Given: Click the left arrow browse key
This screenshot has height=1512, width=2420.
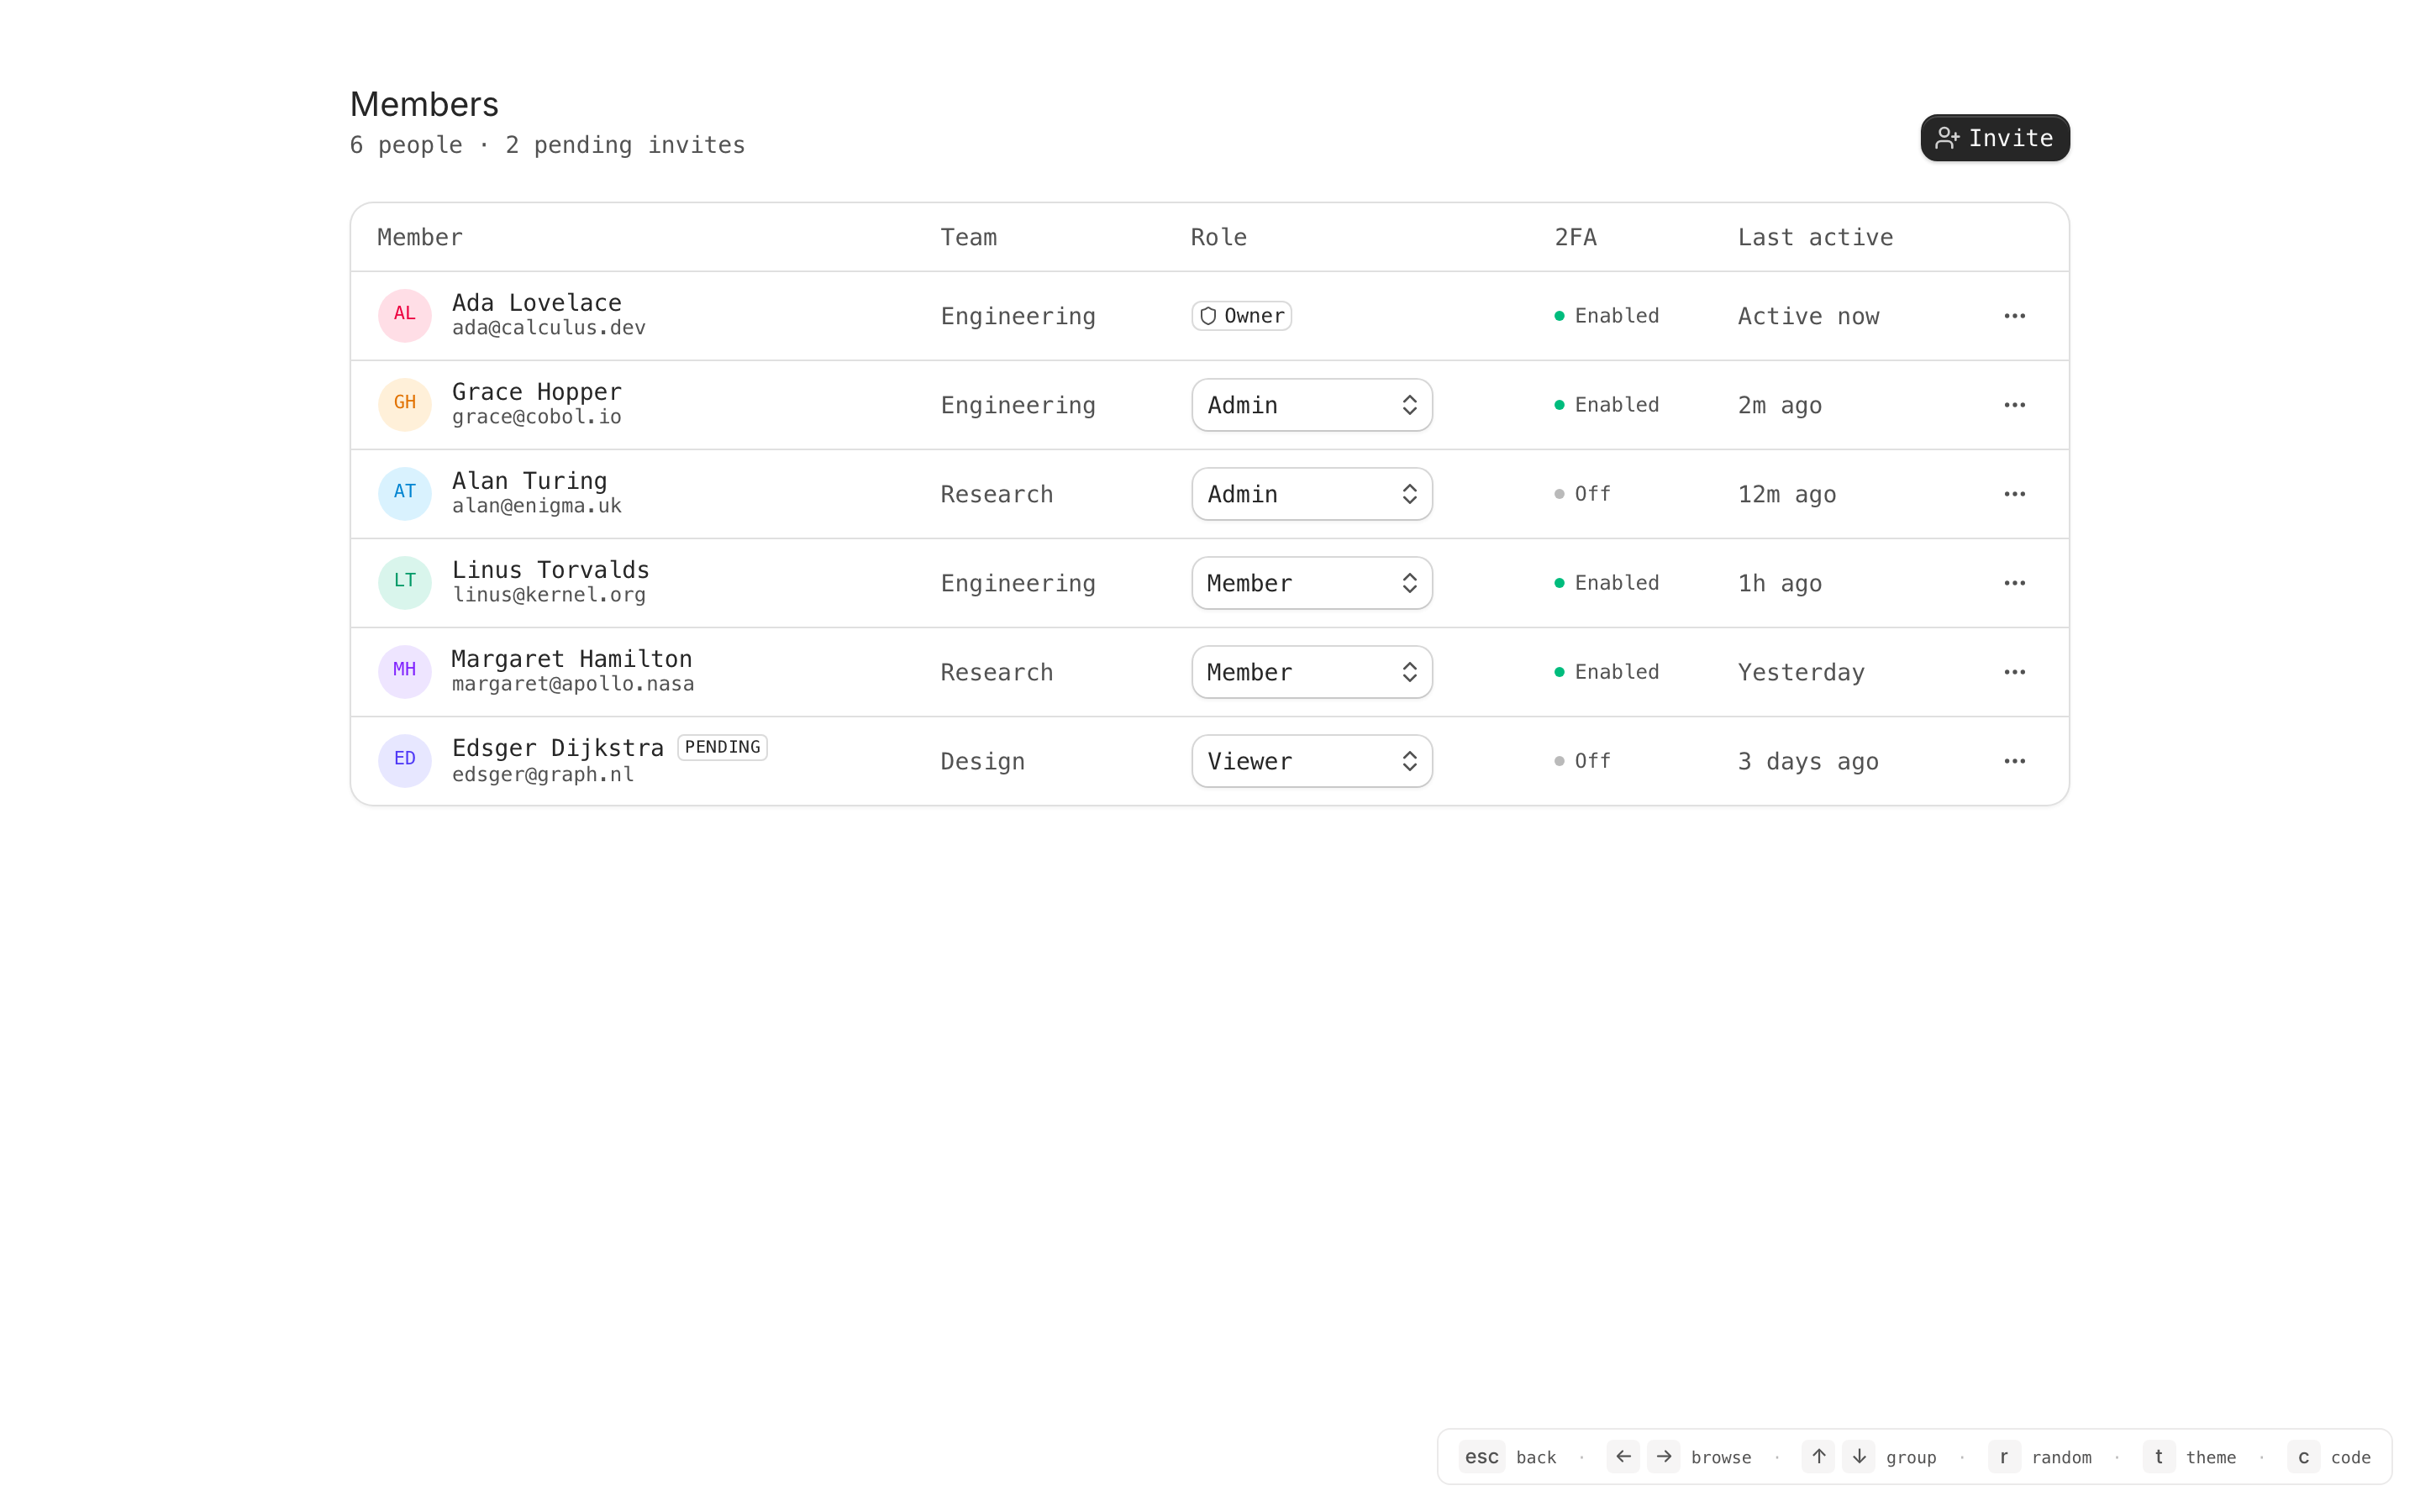Looking at the screenshot, I should point(1622,1456).
